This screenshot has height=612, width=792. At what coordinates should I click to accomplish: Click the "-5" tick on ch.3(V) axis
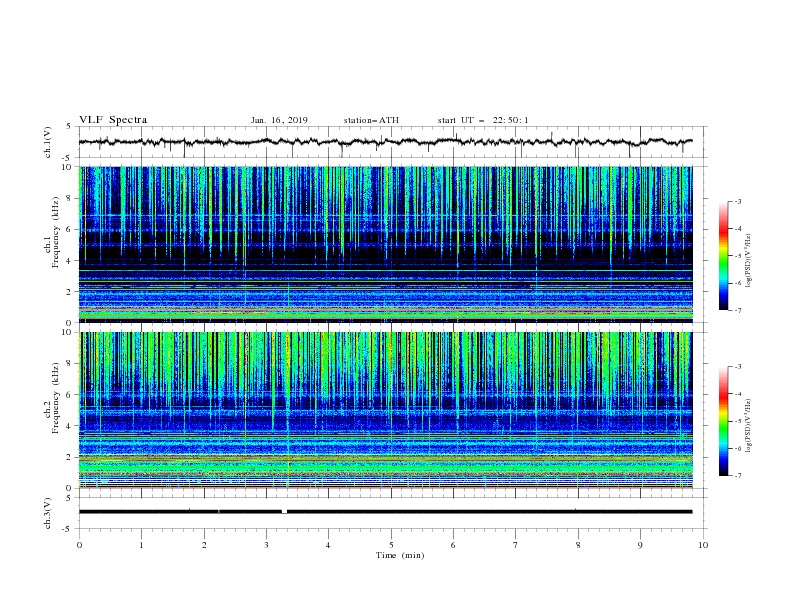tap(68, 529)
